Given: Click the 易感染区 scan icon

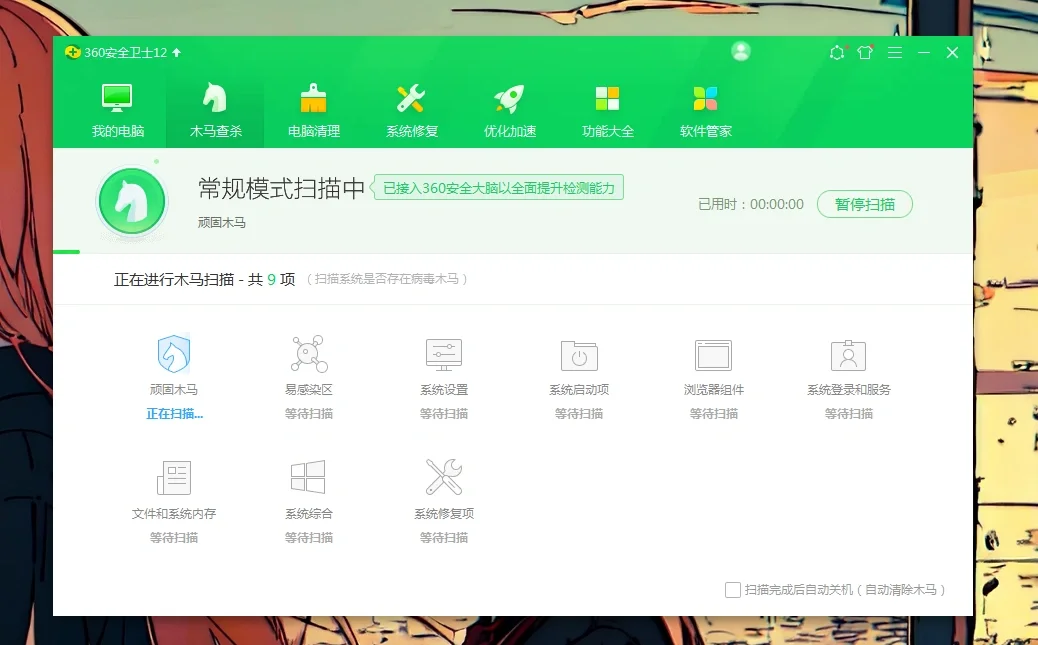Looking at the screenshot, I should tap(308, 354).
